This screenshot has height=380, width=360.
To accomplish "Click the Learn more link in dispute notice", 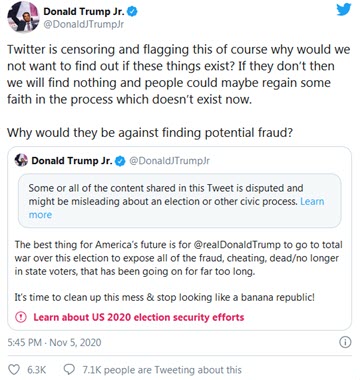I will point(176,208).
